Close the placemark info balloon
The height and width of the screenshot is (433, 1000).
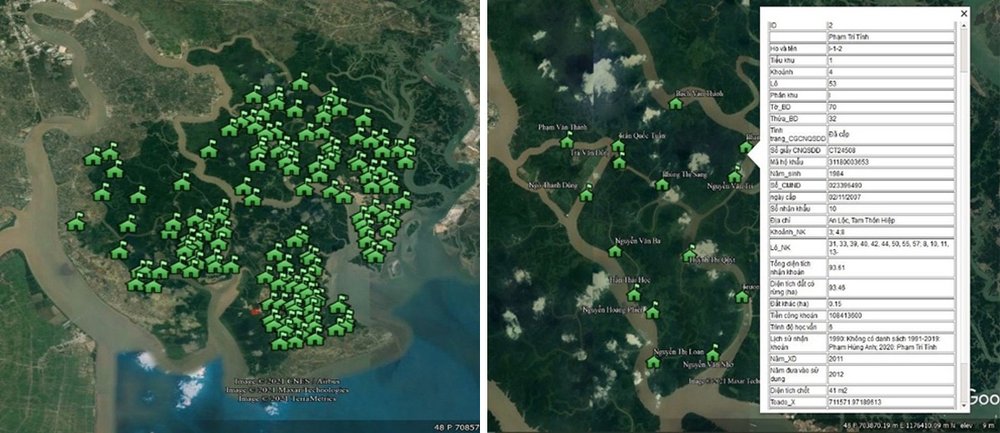964,13
